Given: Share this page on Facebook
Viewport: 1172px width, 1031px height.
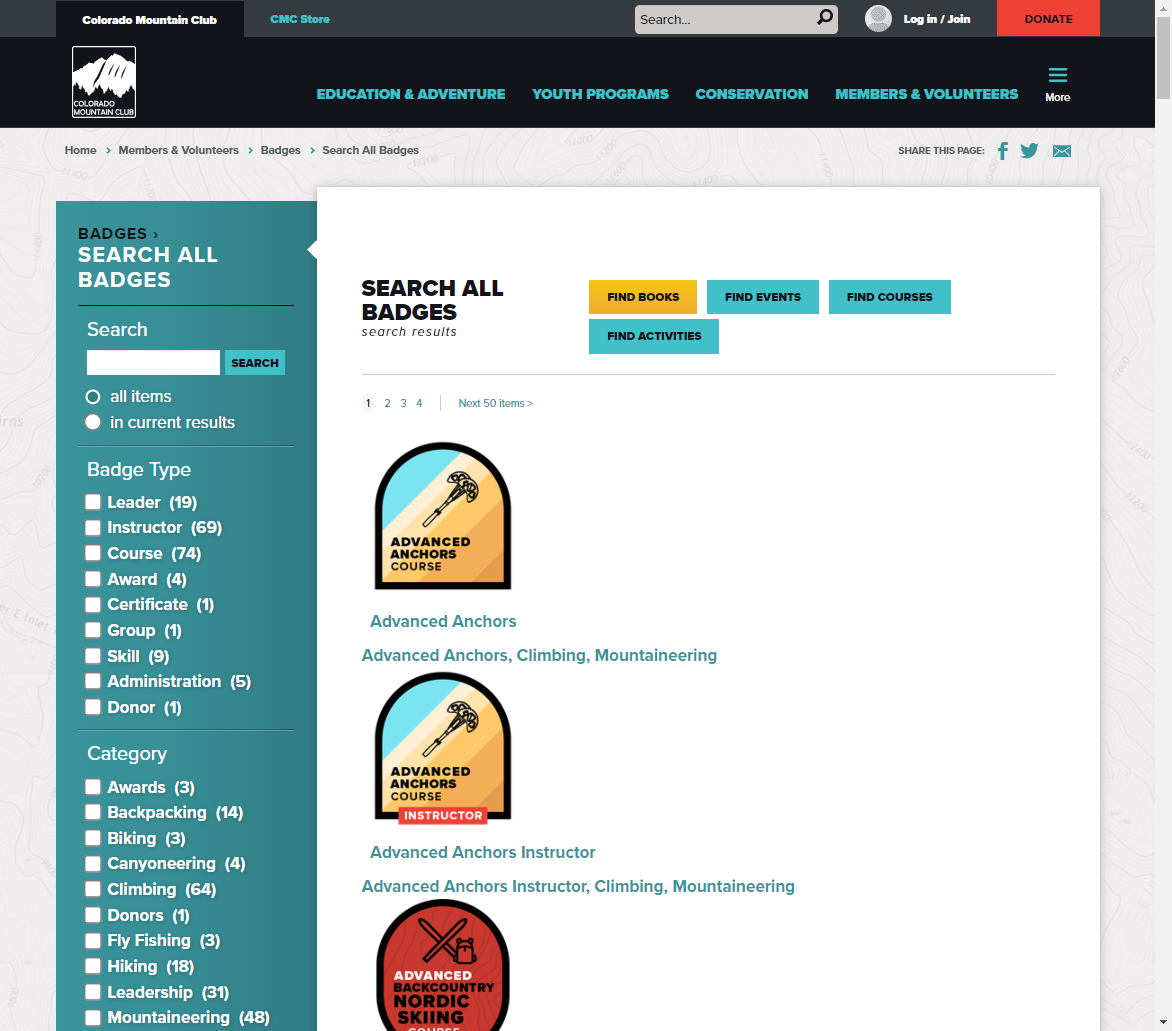Looking at the screenshot, I should coord(1003,151).
